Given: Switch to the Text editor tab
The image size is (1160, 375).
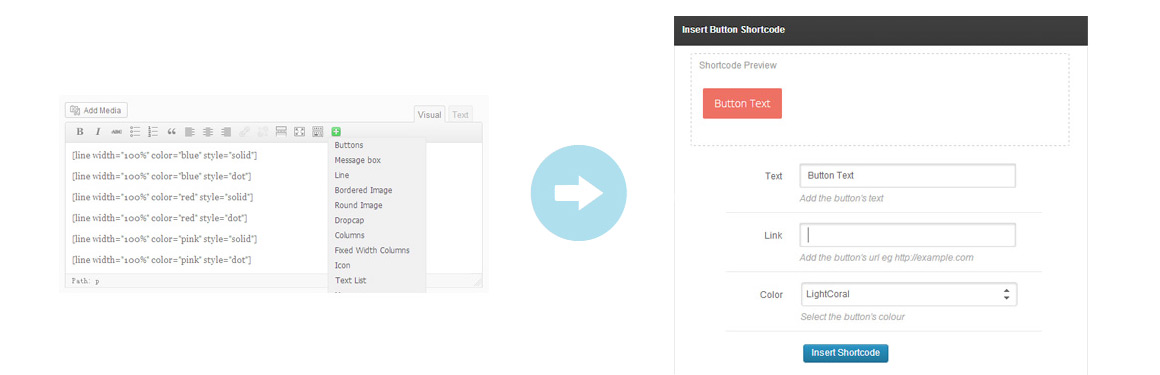Looking at the screenshot, I should [x=460, y=114].
